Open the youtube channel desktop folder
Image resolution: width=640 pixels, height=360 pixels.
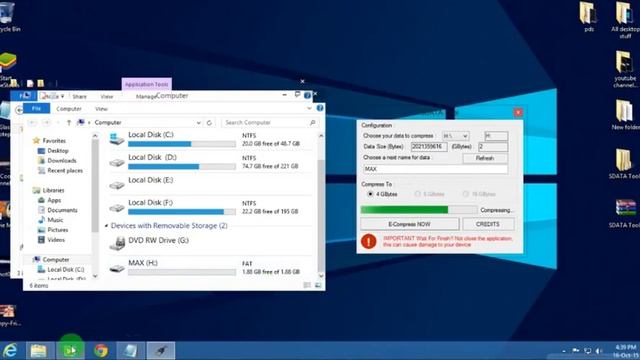click(625, 69)
